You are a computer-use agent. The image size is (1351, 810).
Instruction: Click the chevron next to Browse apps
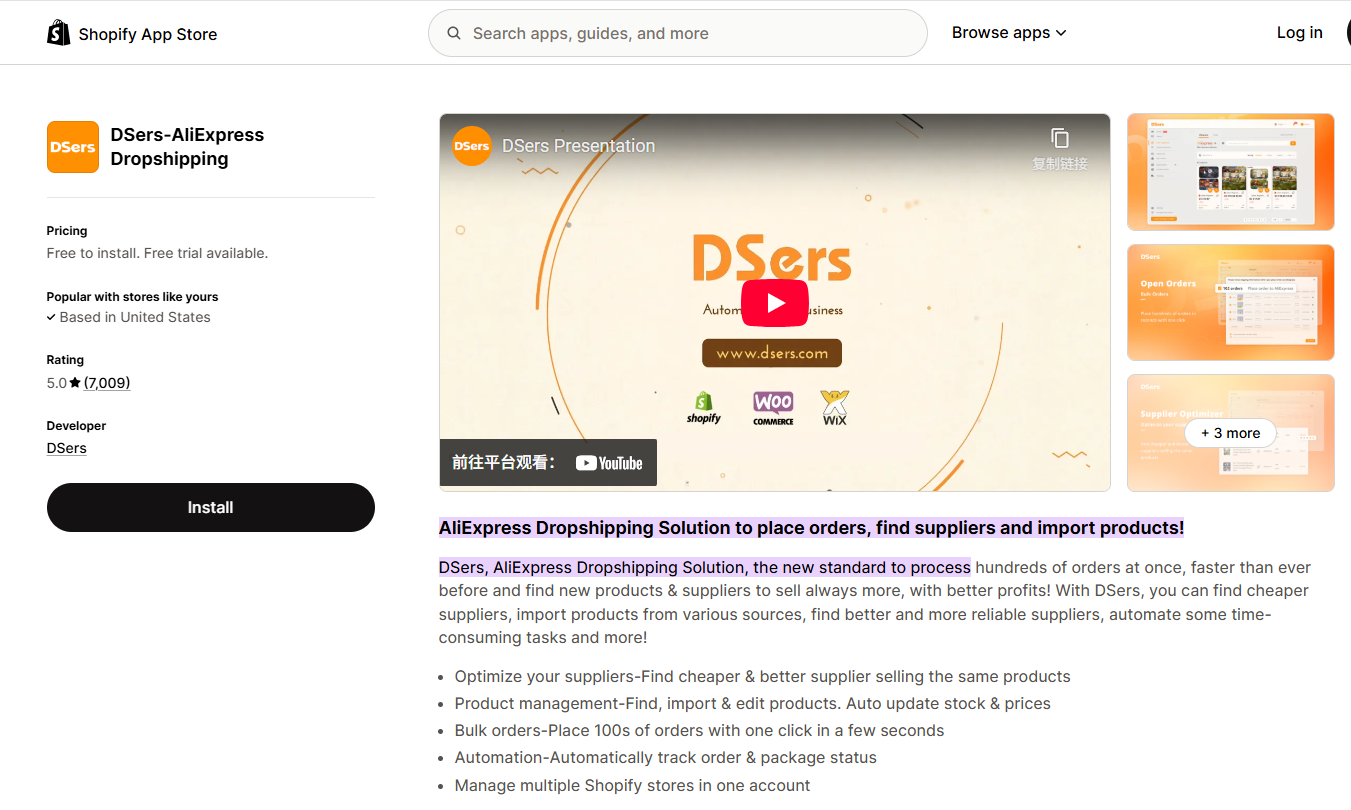click(1062, 32)
